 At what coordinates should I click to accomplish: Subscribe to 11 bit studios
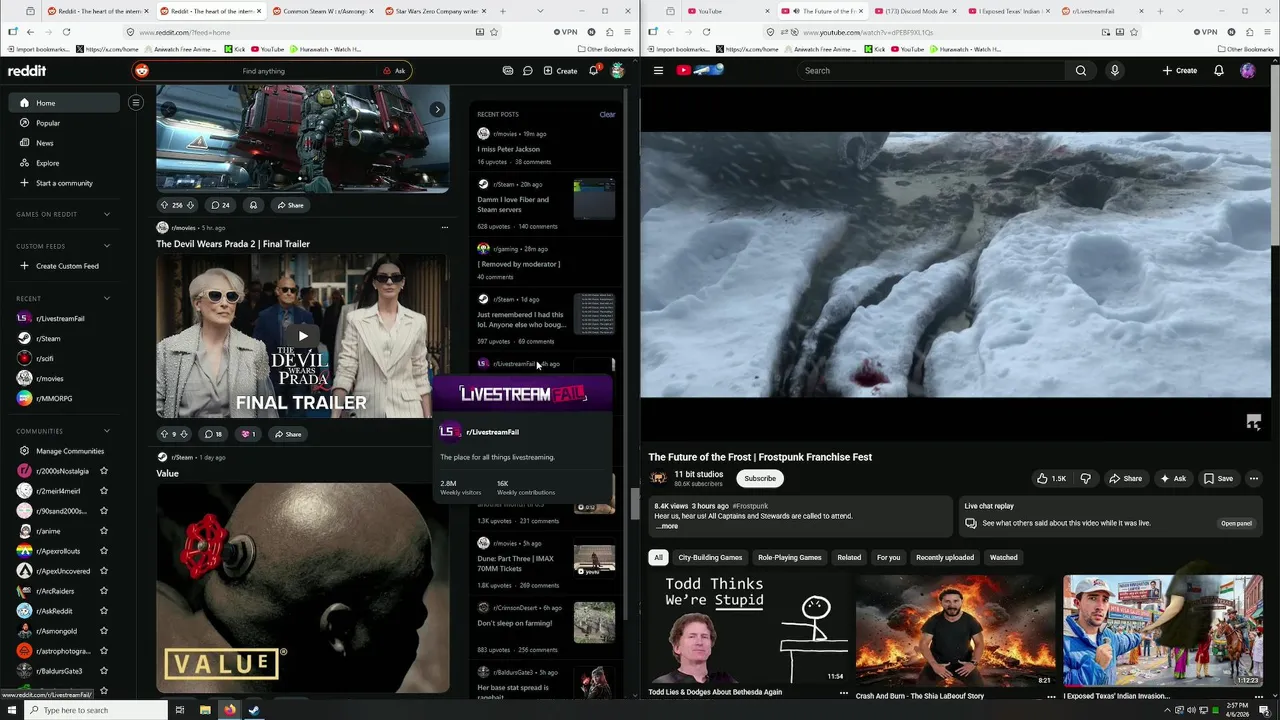coord(760,479)
